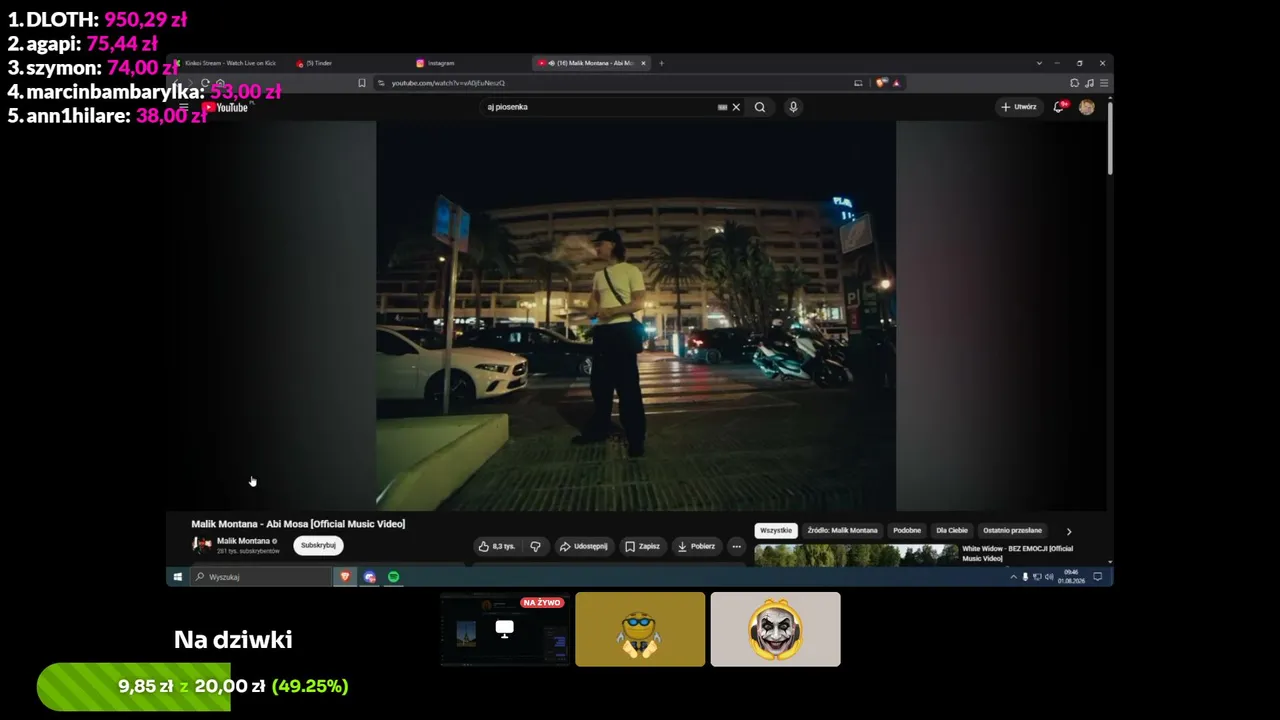This screenshot has height=720, width=1280.
Task: Select the Źródło: Malik Montana chip
Action: [842, 531]
